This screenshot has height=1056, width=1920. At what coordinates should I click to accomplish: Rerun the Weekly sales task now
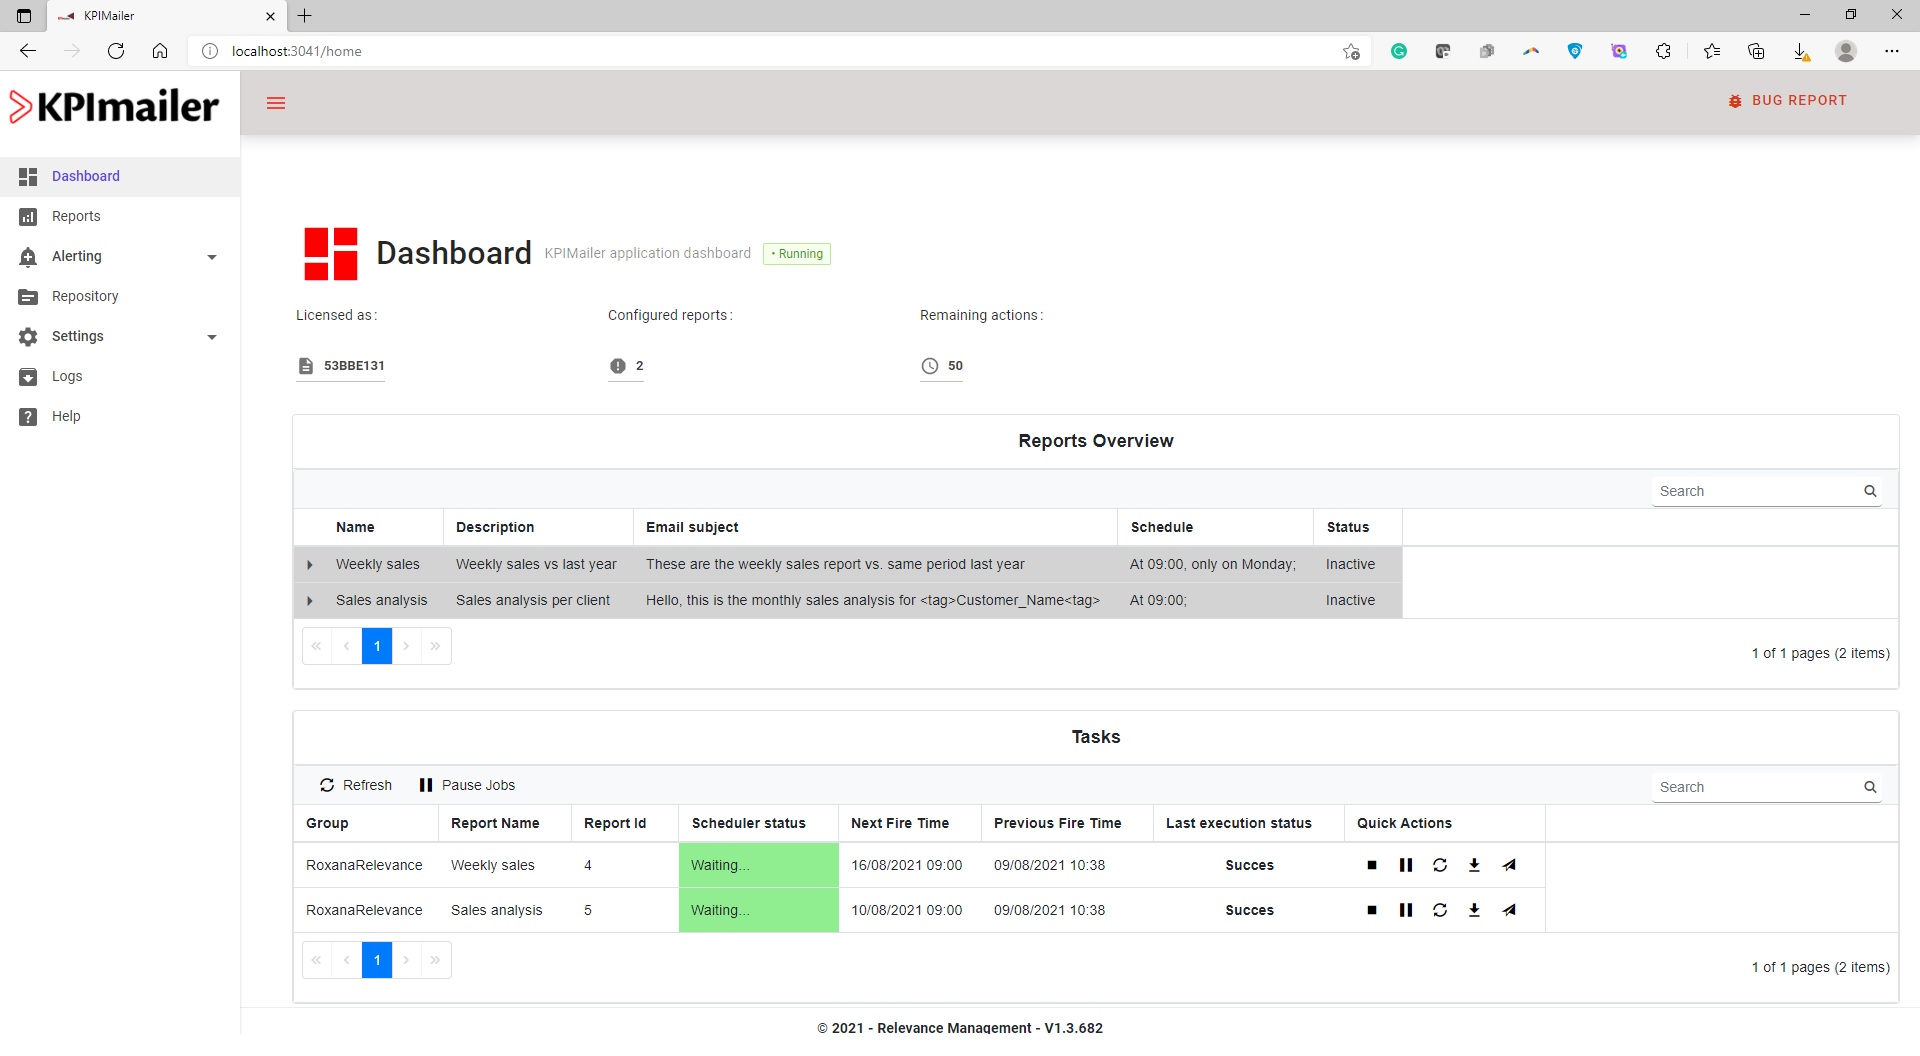tap(1440, 865)
